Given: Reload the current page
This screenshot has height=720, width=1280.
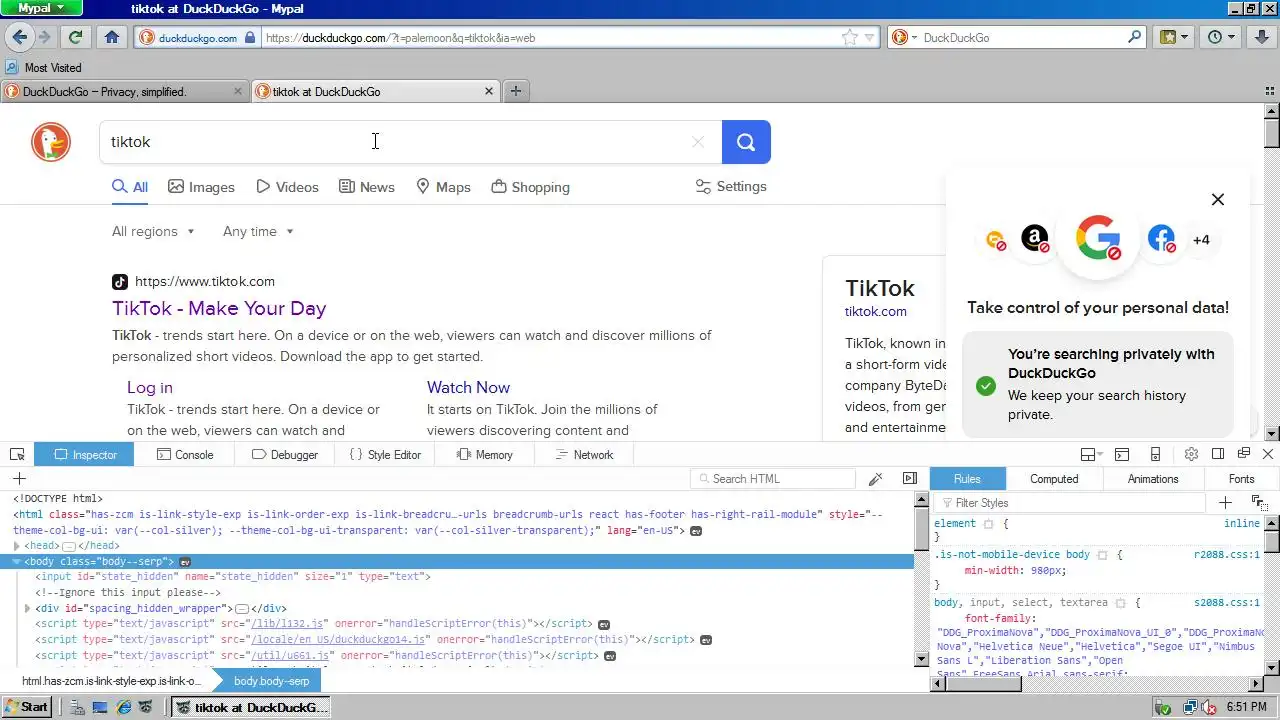Looking at the screenshot, I should point(75,37).
